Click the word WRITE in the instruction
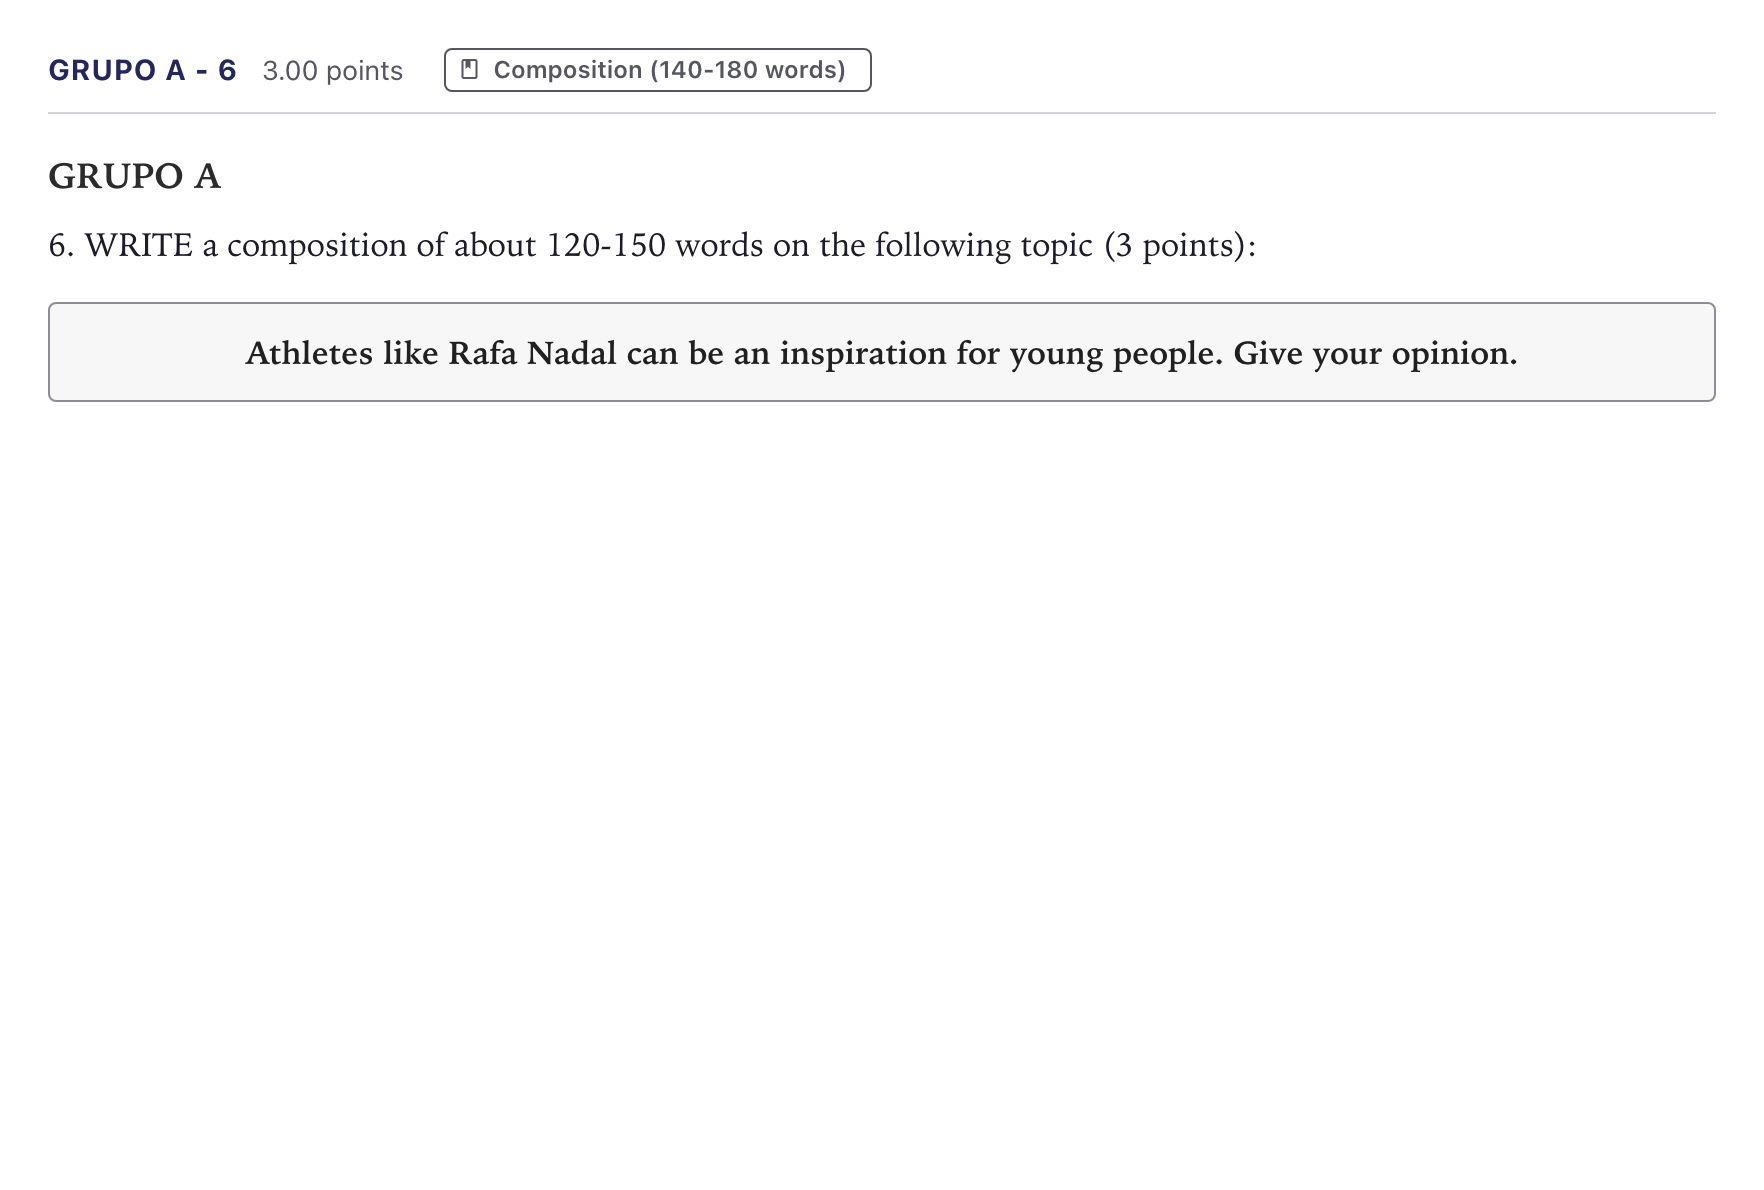 coord(139,245)
